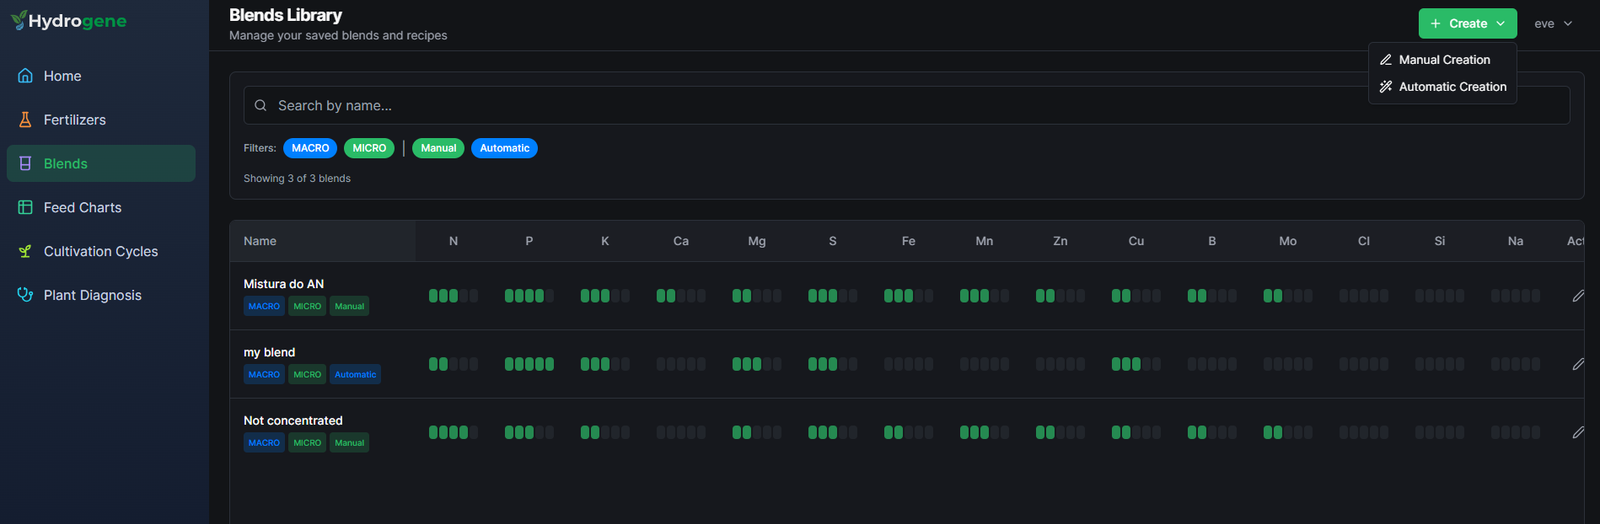
Task: Select the Blends sidebar item
Action: [101, 164]
